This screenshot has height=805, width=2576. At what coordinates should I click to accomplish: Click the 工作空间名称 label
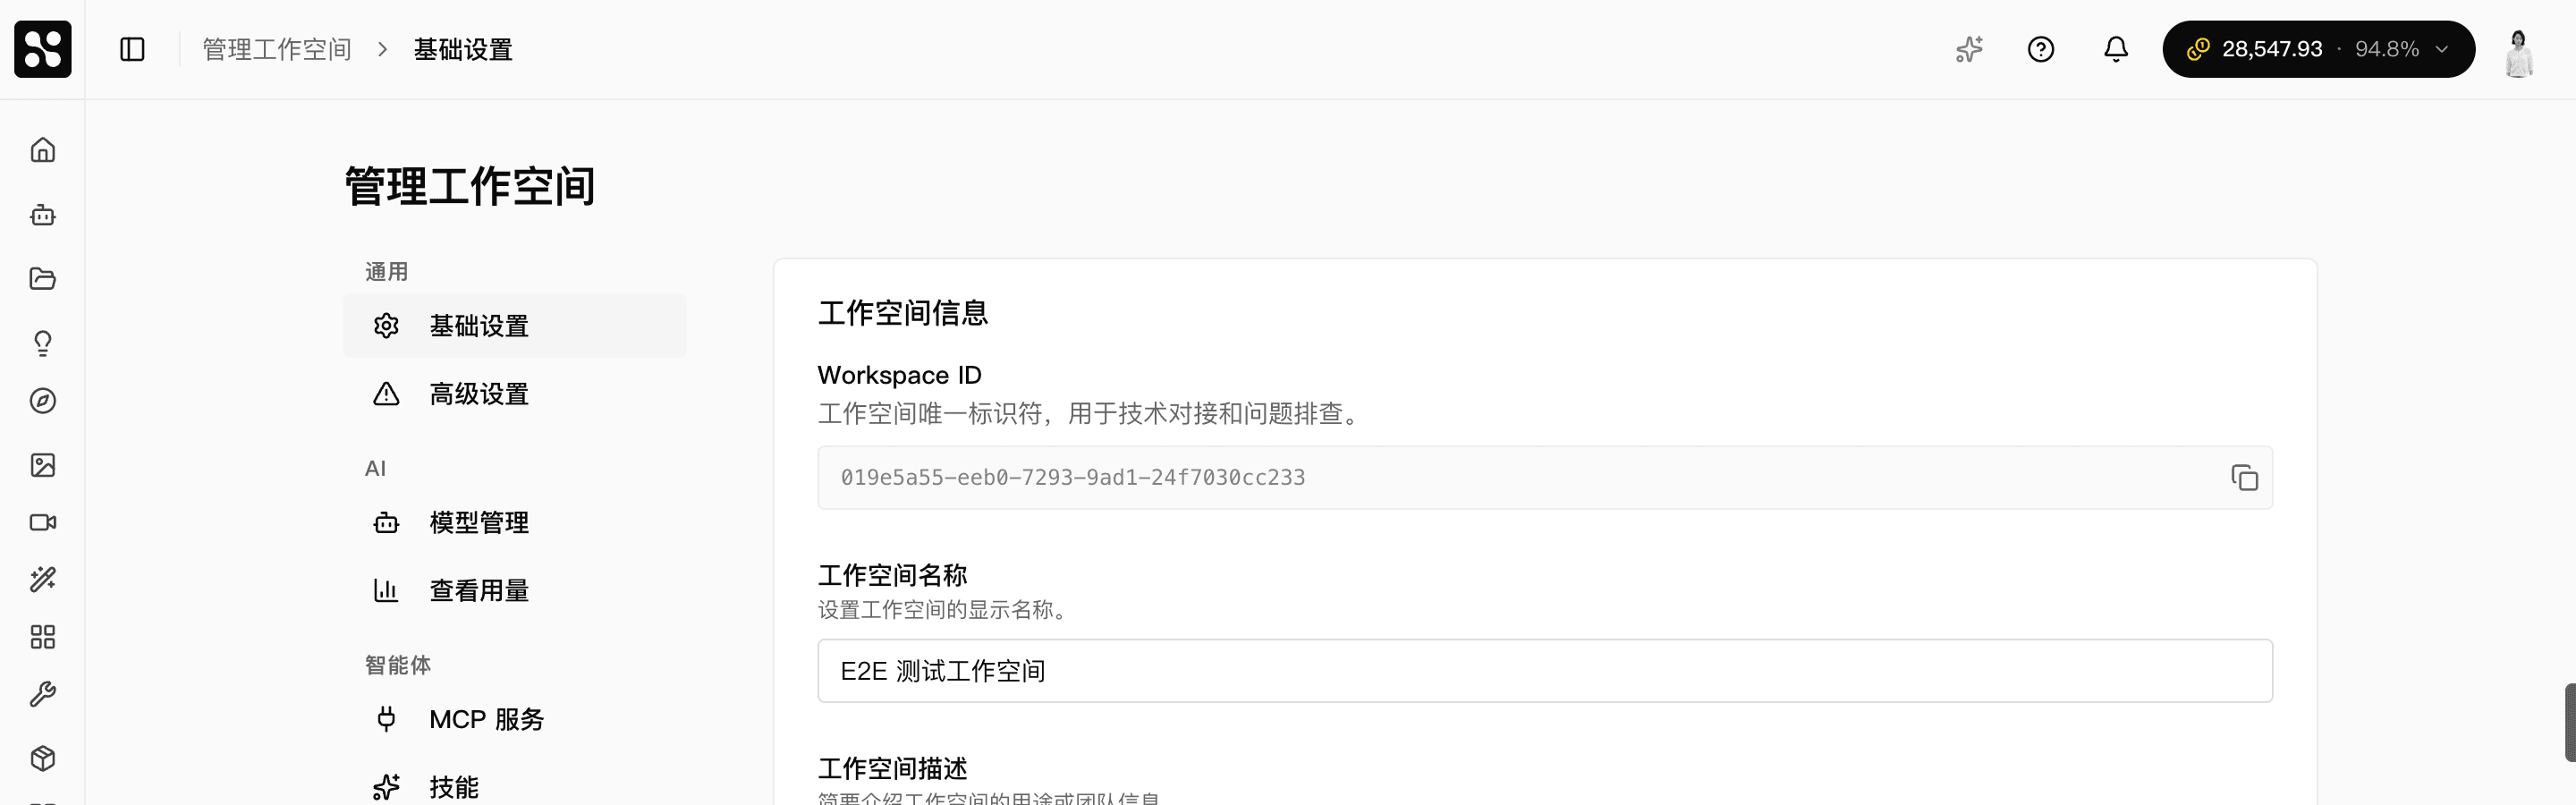[x=893, y=576]
